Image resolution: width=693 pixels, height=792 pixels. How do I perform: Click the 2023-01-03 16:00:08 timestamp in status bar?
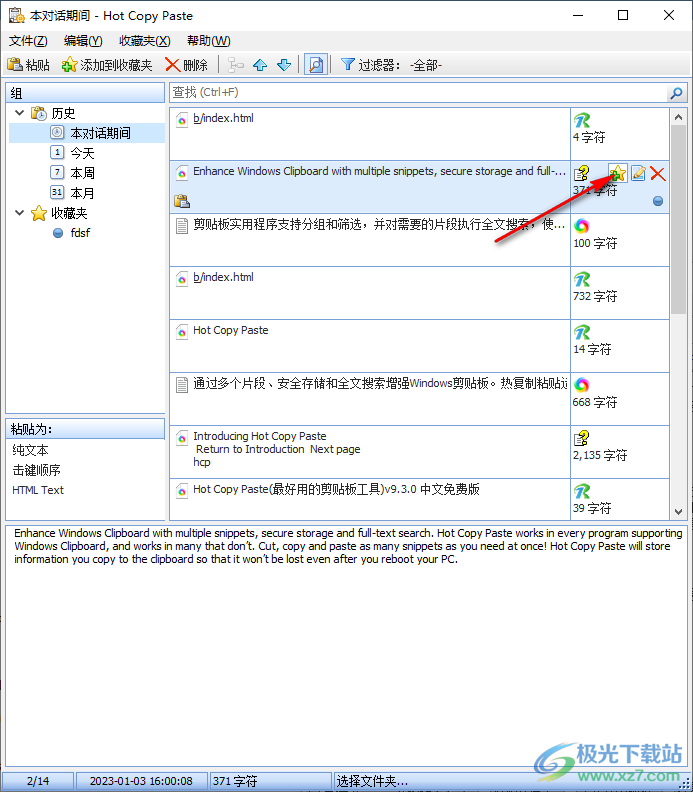click(141, 781)
